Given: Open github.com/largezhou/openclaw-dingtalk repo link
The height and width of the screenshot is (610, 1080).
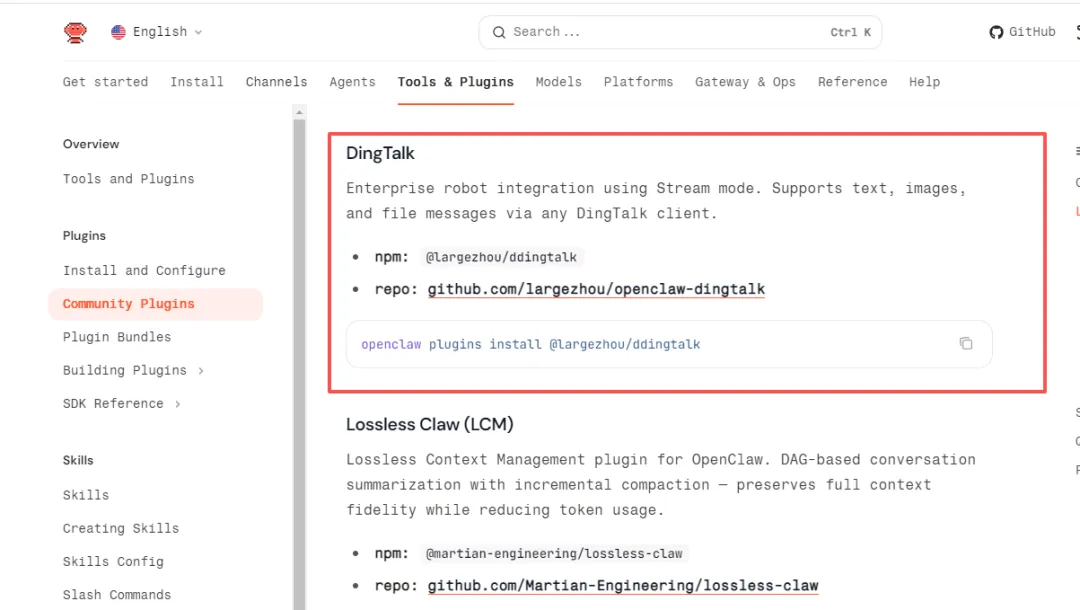Looking at the screenshot, I should [x=596, y=289].
